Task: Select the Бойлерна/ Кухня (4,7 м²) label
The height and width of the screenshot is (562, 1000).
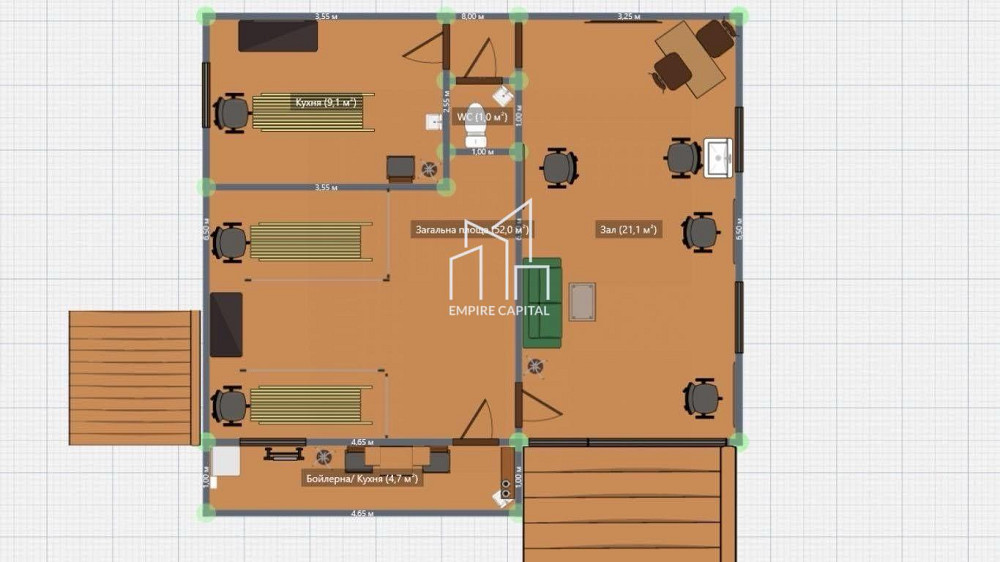Action: pyautogui.click(x=360, y=479)
